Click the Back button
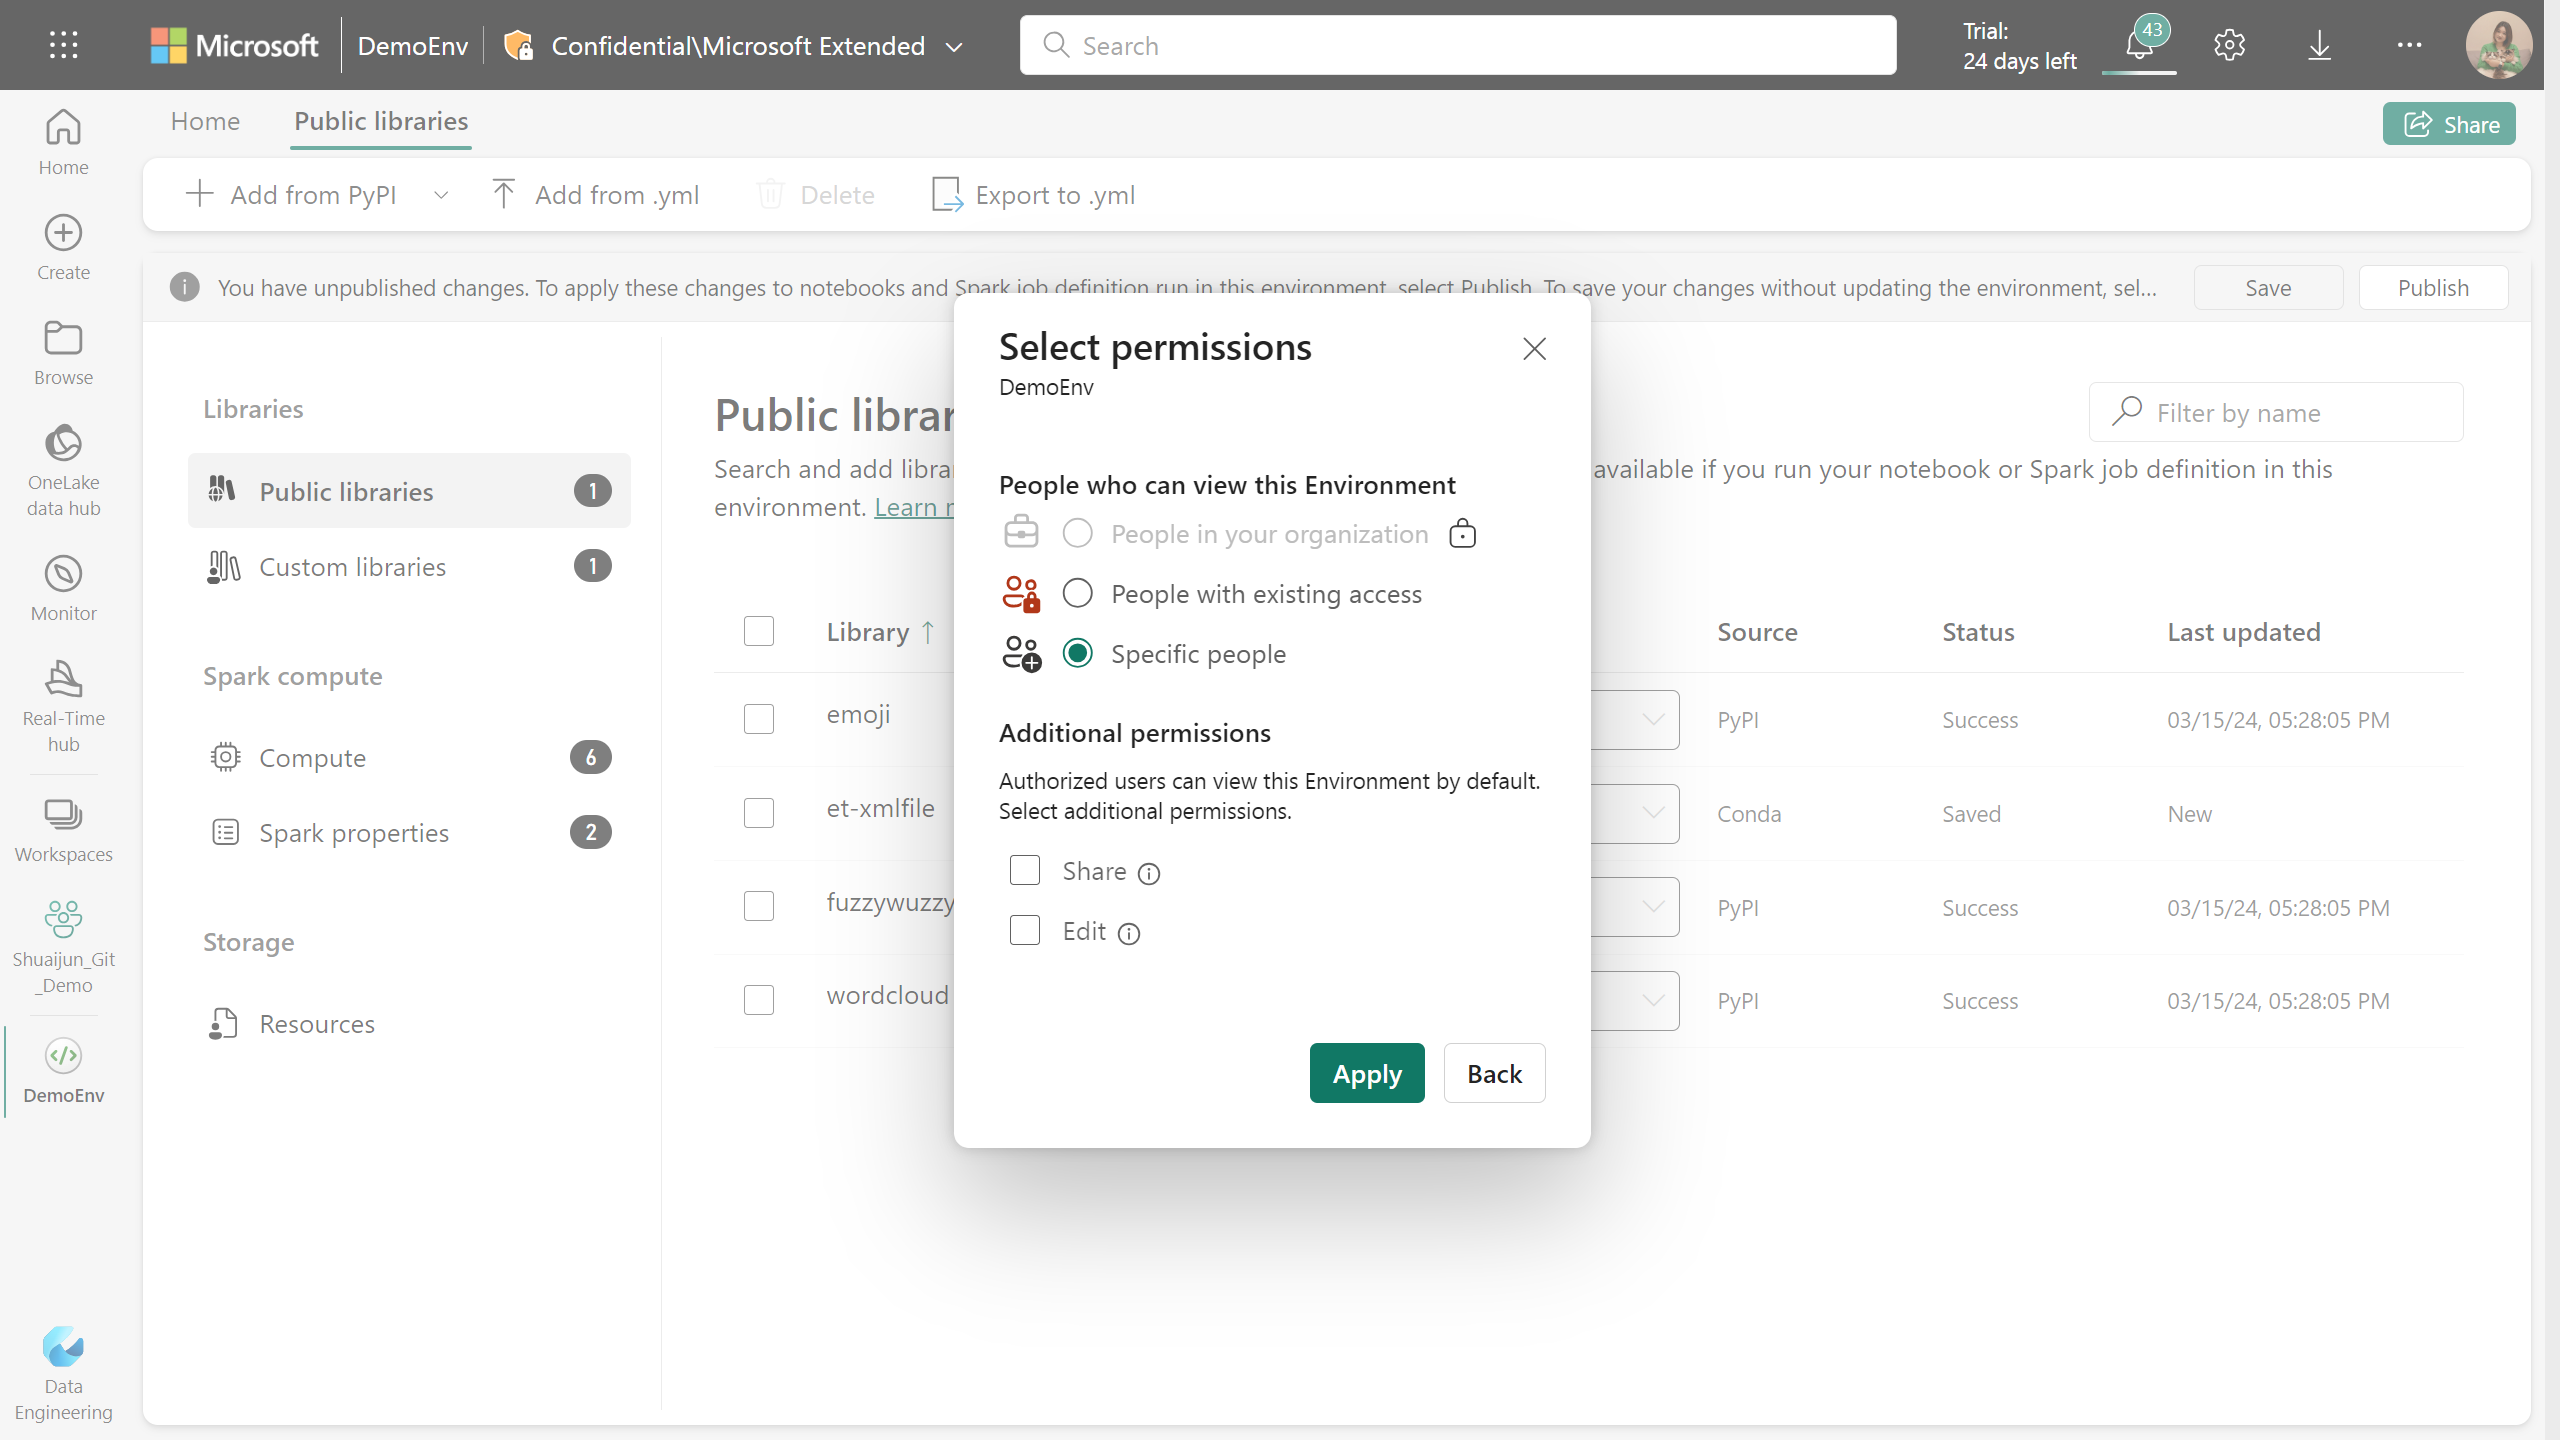The width and height of the screenshot is (2560, 1440). pos(1495,1073)
